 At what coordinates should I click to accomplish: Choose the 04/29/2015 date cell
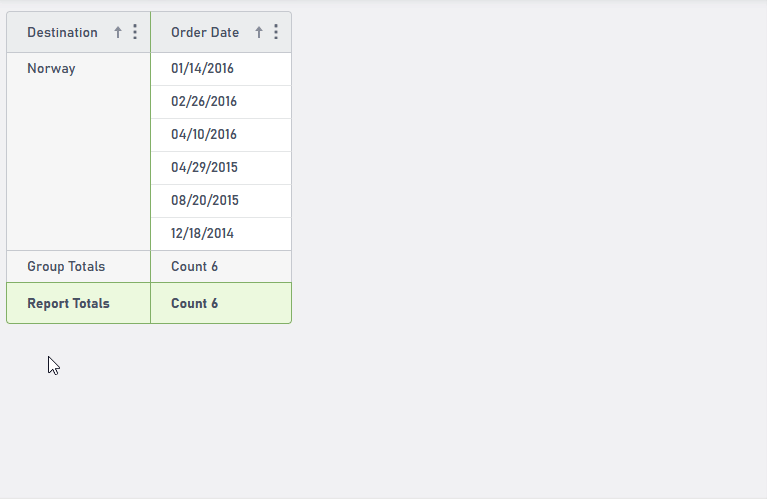tap(204, 168)
